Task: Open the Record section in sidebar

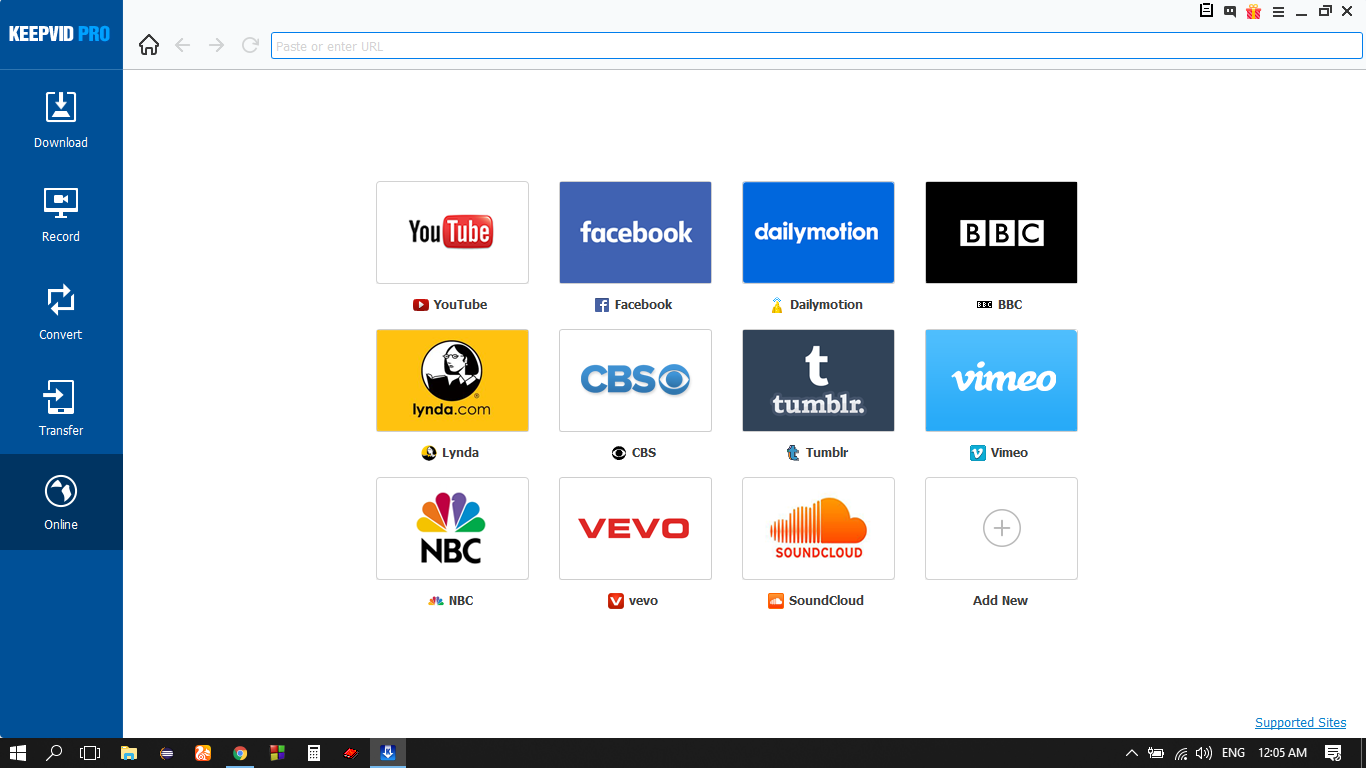Action: pos(60,213)
